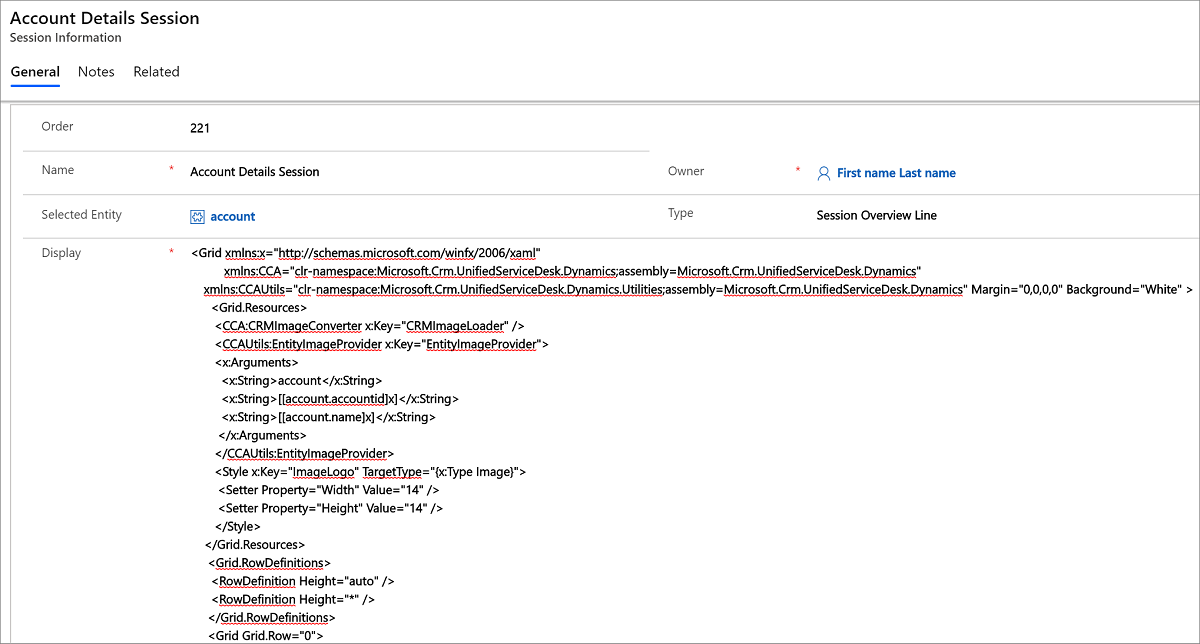Click the Owner field label
The width and height of the screenshot is (1200, 644).
tap(686, 171)
